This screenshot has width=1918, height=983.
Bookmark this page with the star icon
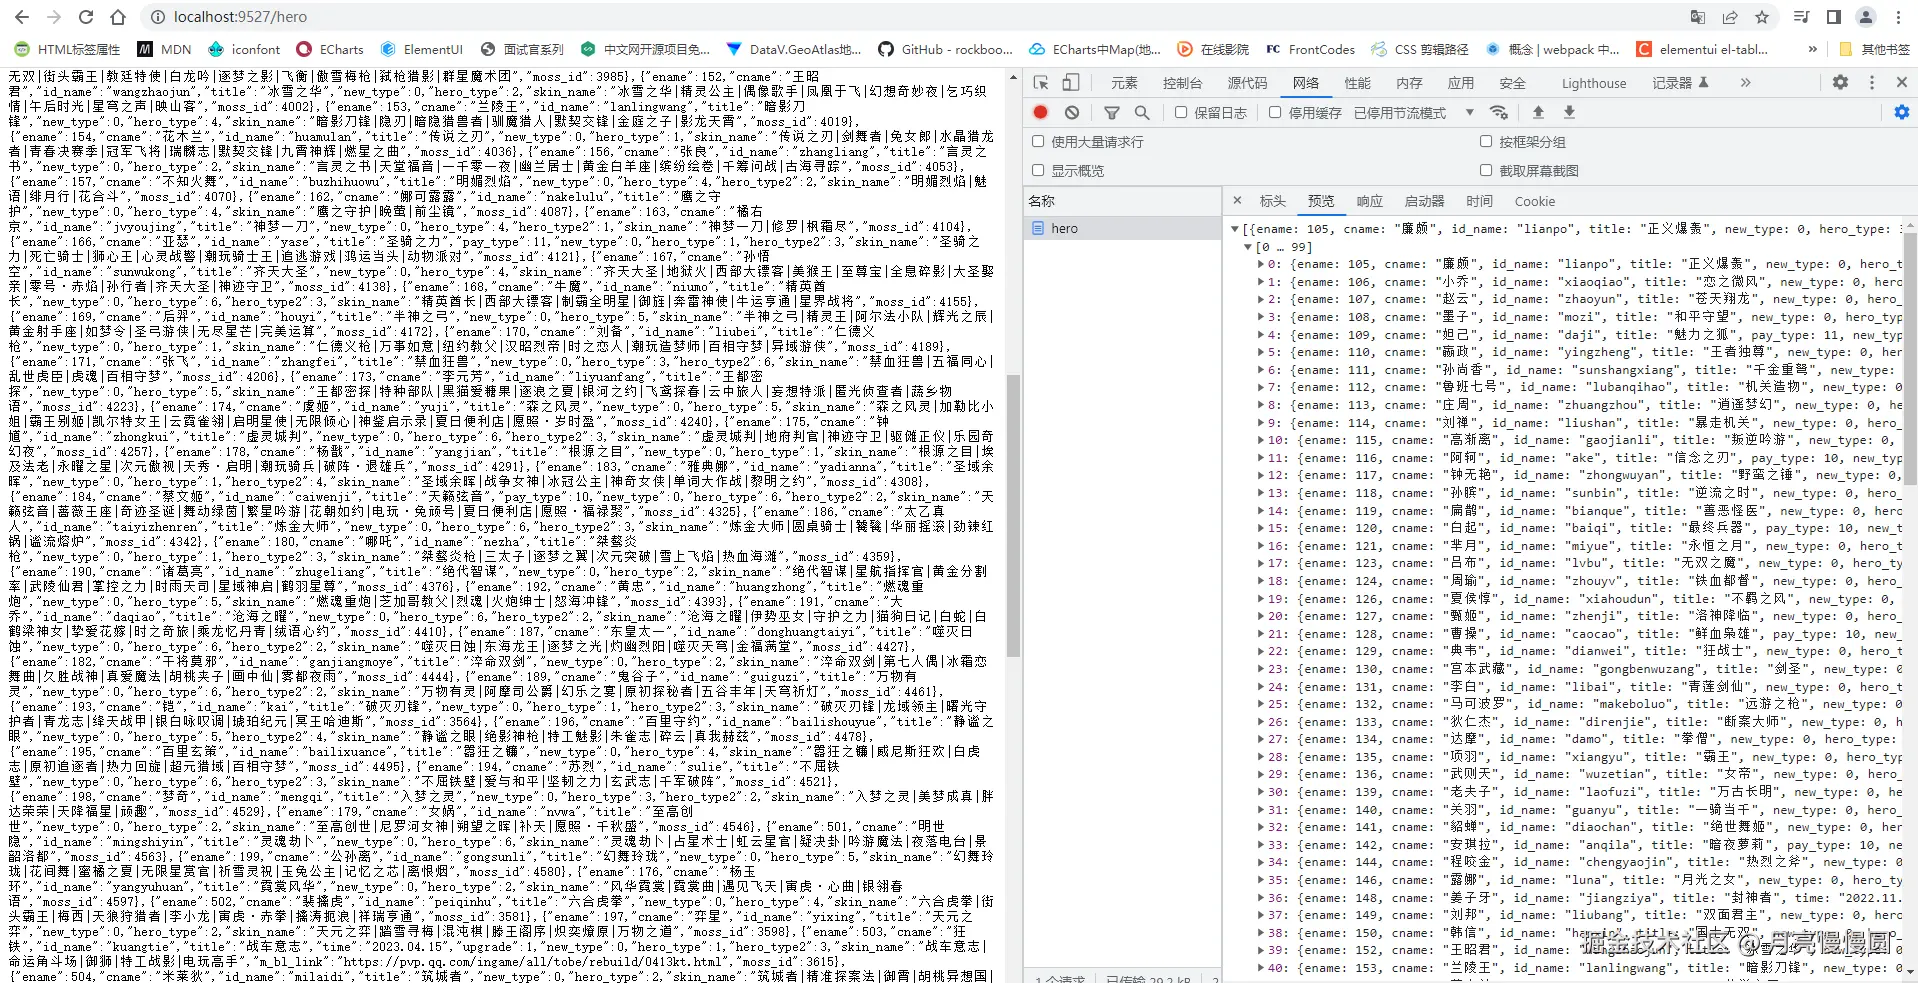tap(1762, 17)
